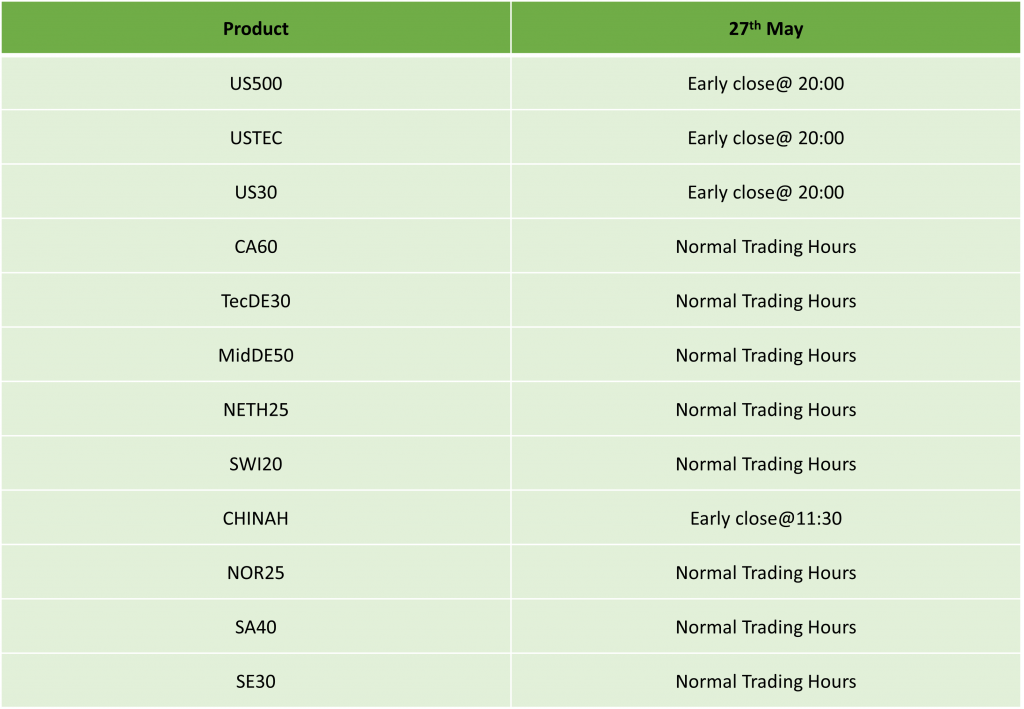1024x709 pixels.
Task: Select the SA40 product cell
Action: tap(255, 627)
